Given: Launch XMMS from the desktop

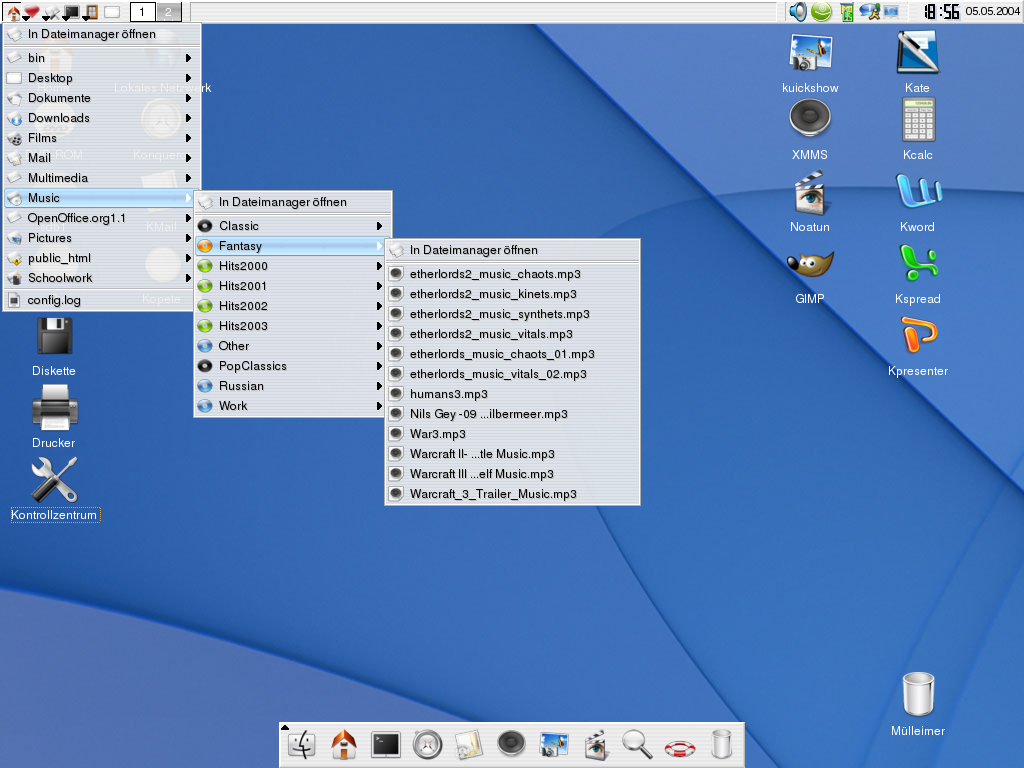Looking at the screenshot, I should (810, 129).
